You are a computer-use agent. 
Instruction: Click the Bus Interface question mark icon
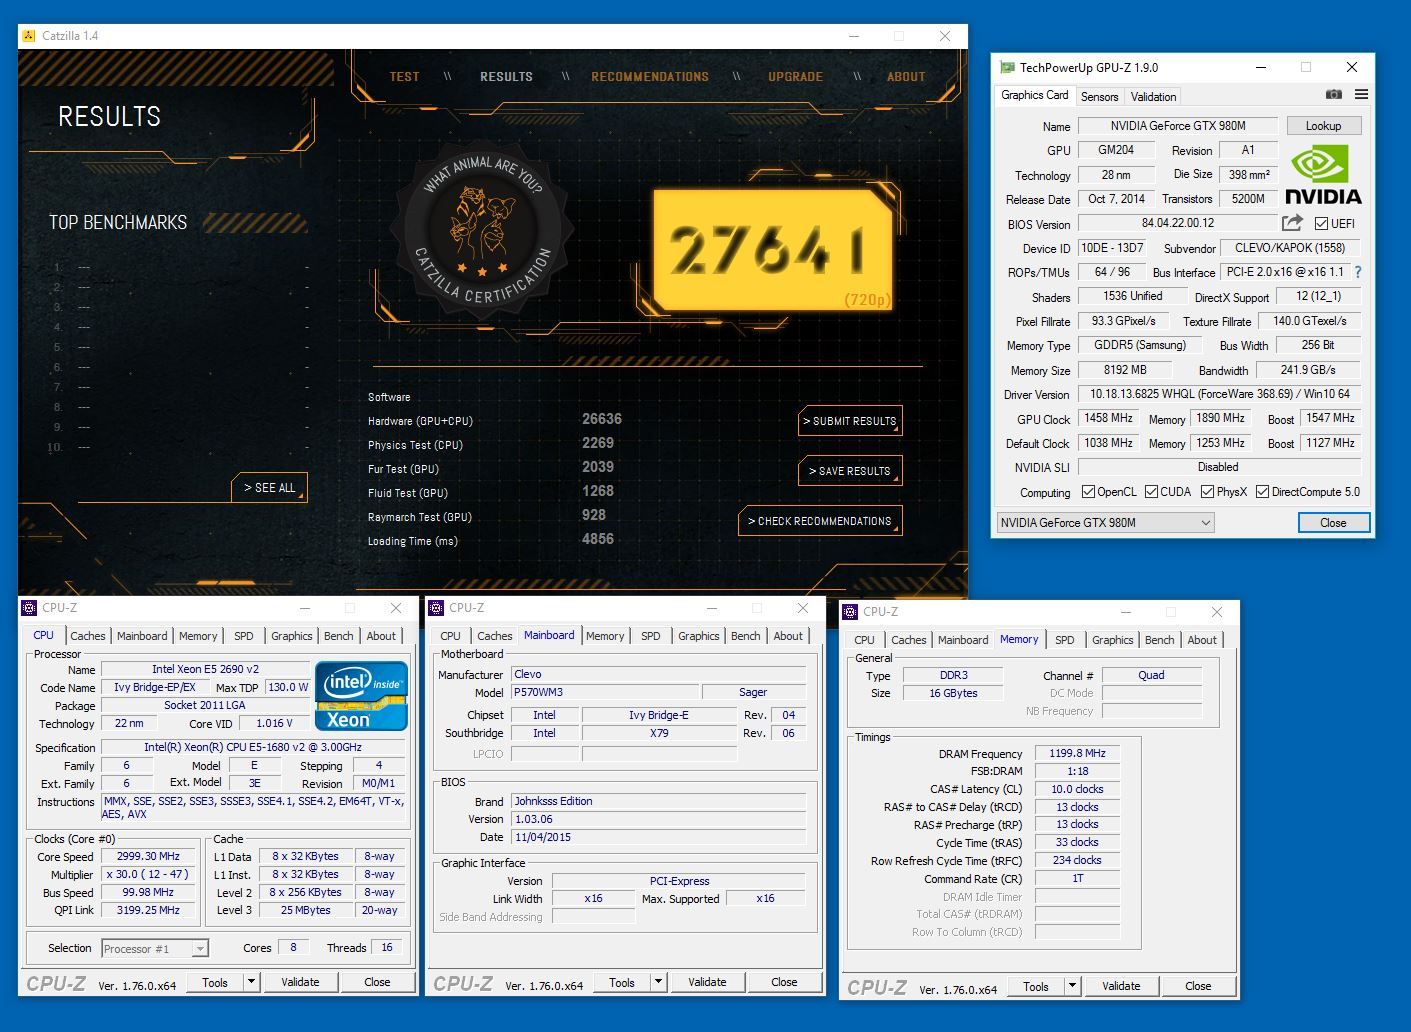1357,272
